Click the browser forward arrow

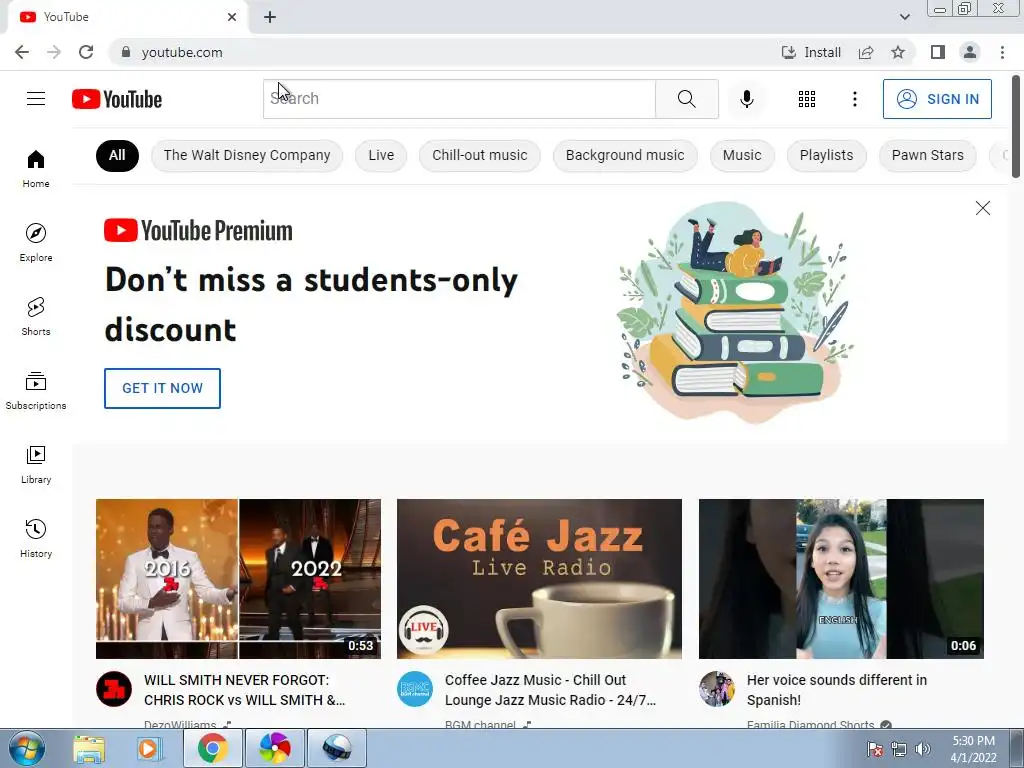pyautogui.click(x=54, y=52)
